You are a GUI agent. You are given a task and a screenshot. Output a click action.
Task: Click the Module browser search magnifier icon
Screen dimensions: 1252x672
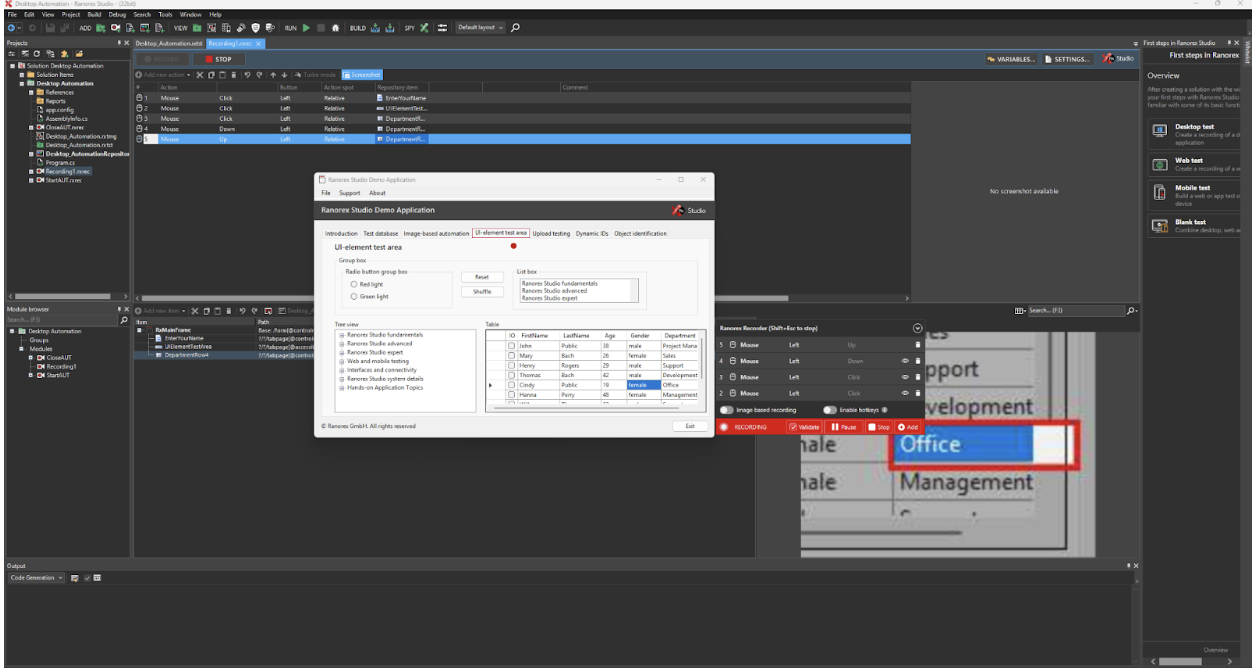point(124,320)
